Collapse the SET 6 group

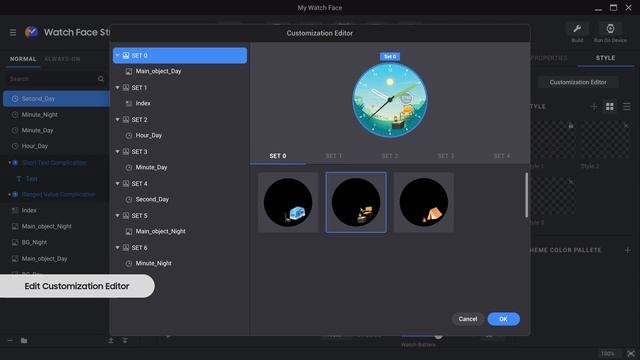(118, 248)
